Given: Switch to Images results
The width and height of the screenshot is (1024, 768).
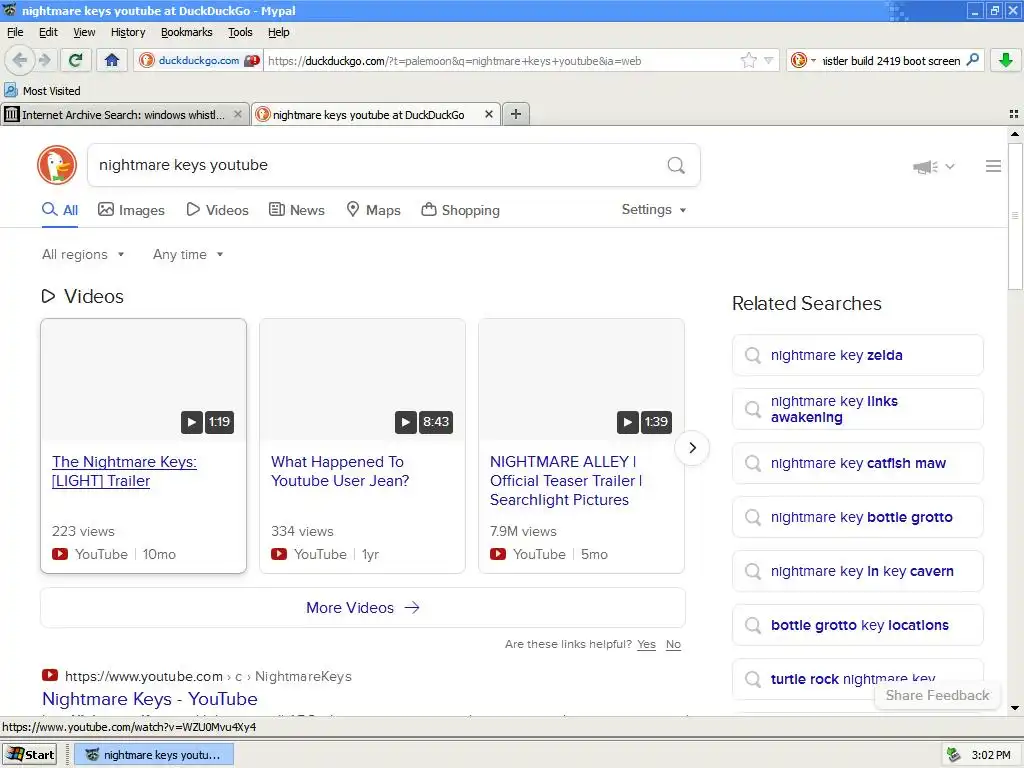Looking at the screenshot, I should [131, 210].
